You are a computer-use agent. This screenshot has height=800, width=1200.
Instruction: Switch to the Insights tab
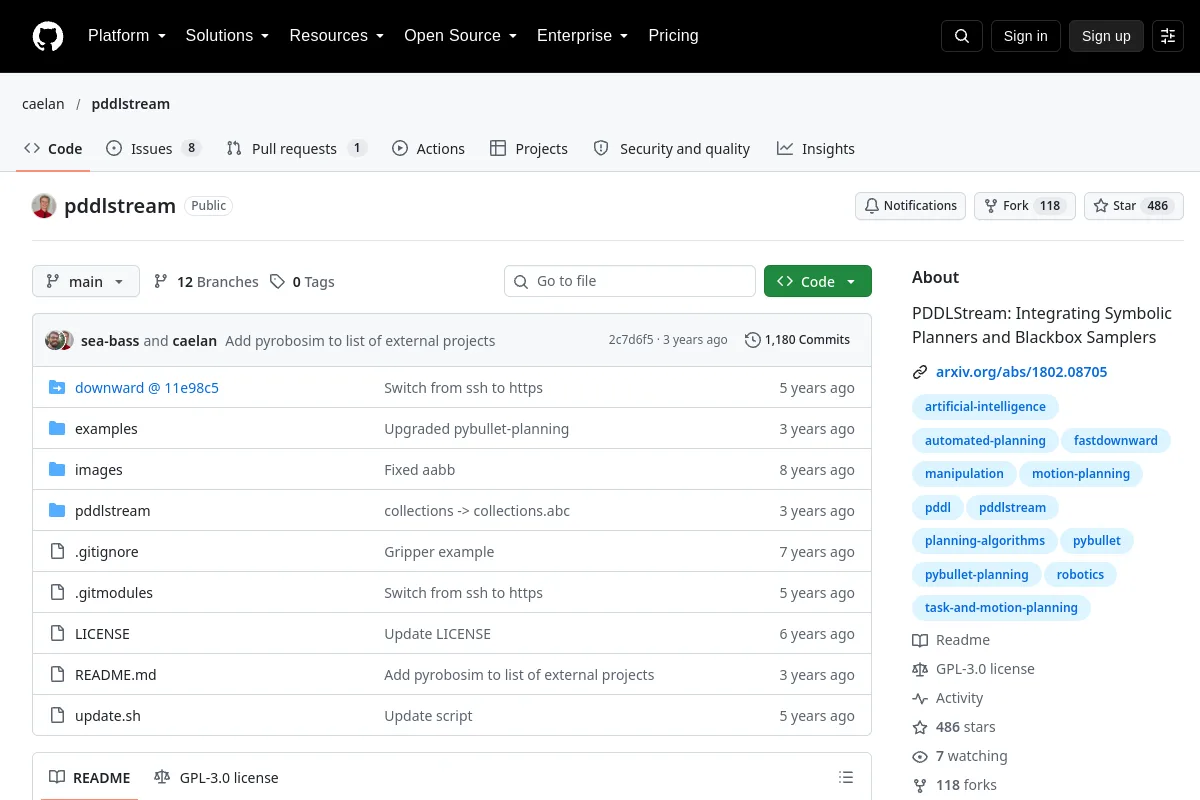816,149
